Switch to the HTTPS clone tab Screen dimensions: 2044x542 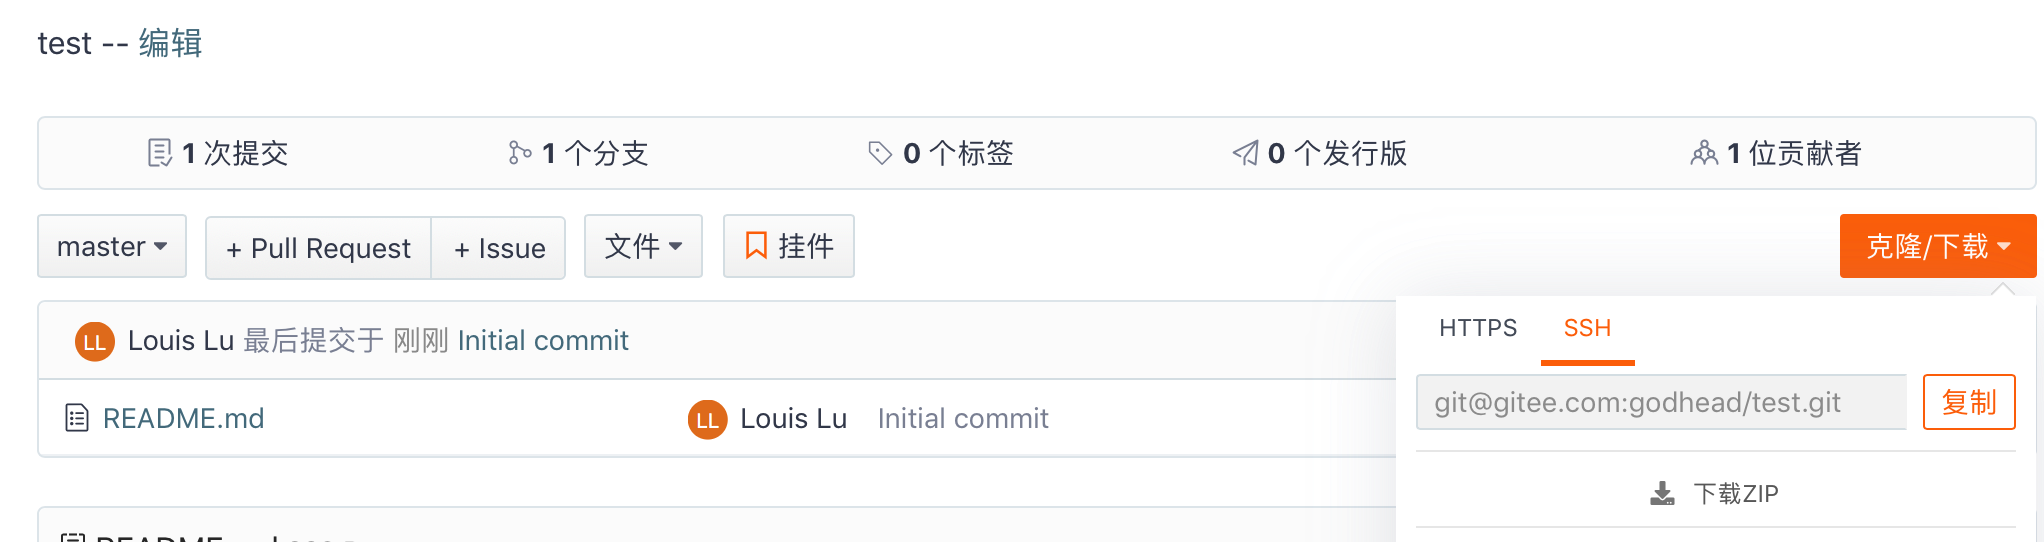point(1478,328)
